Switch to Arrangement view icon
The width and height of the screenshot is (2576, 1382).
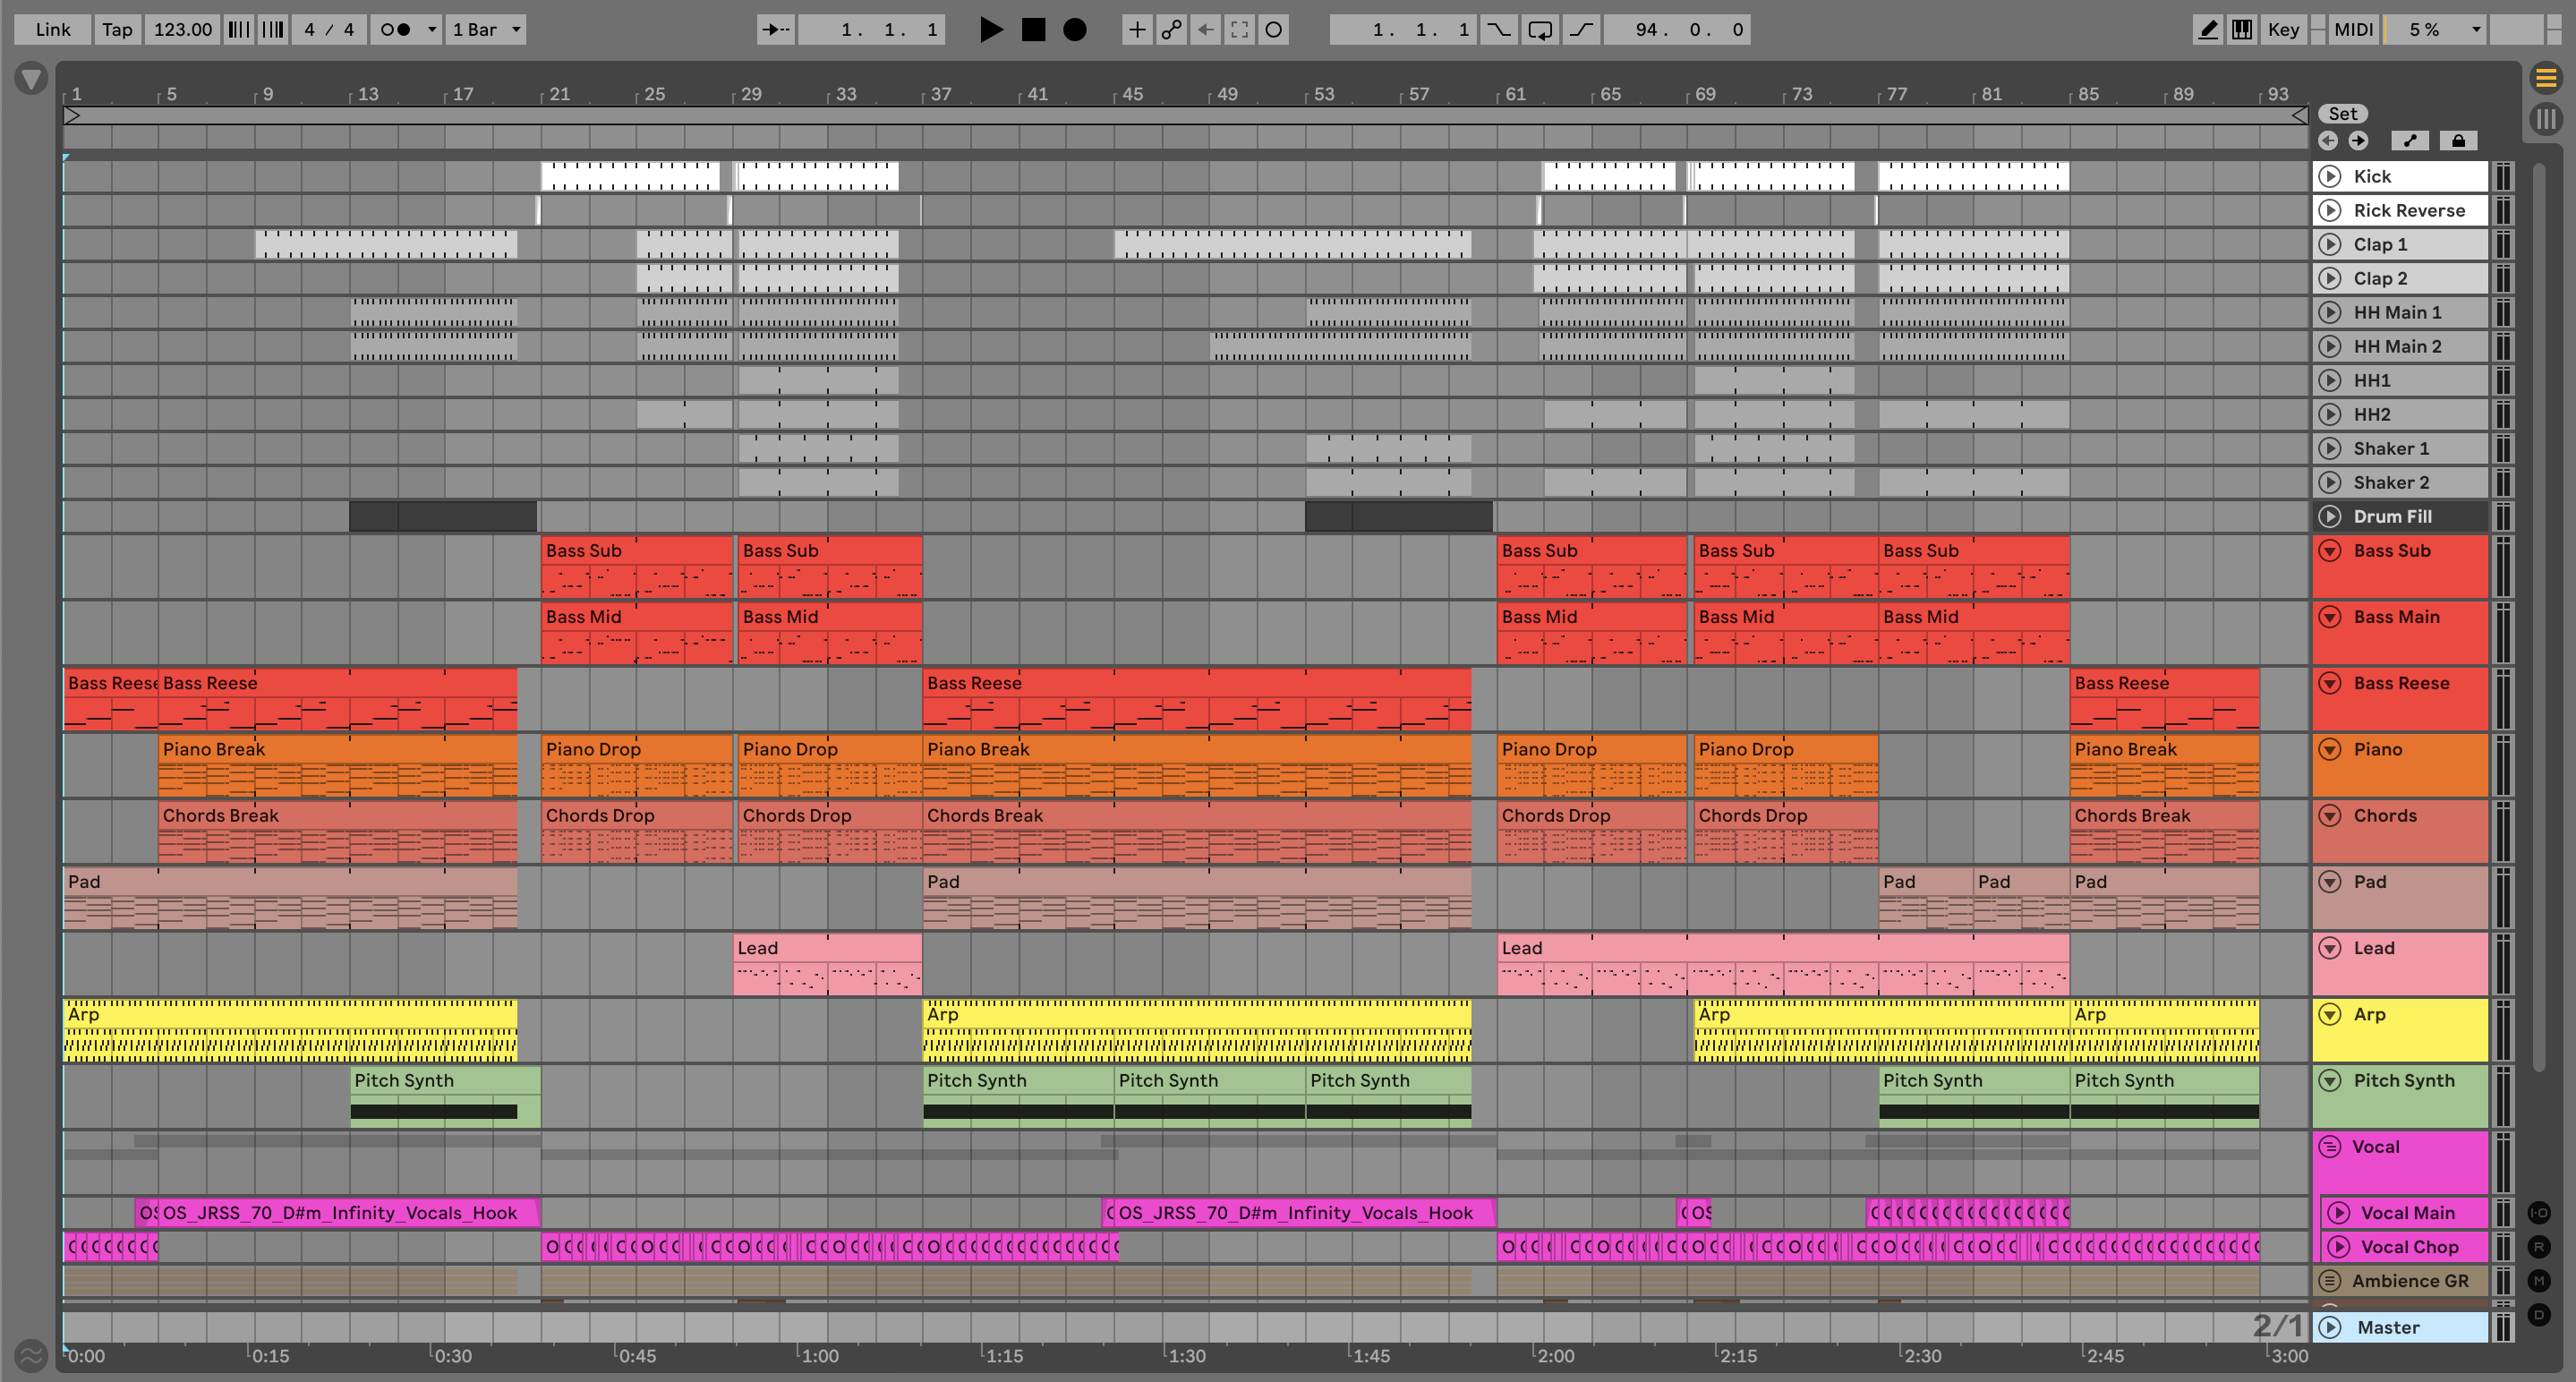coord(2546,77)
